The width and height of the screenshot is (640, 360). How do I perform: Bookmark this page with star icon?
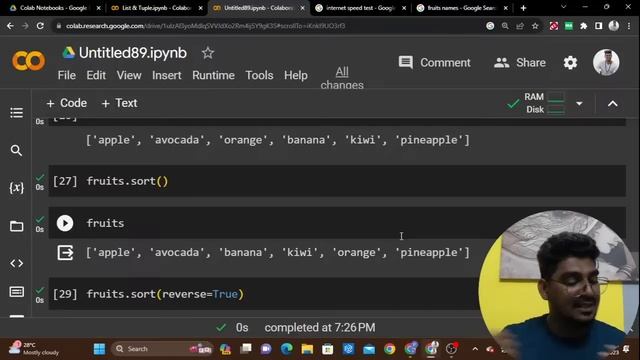[535, 26]
